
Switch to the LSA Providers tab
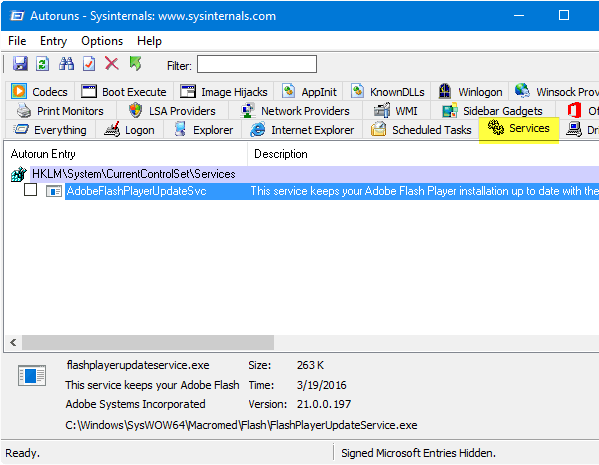coord(173,111)
